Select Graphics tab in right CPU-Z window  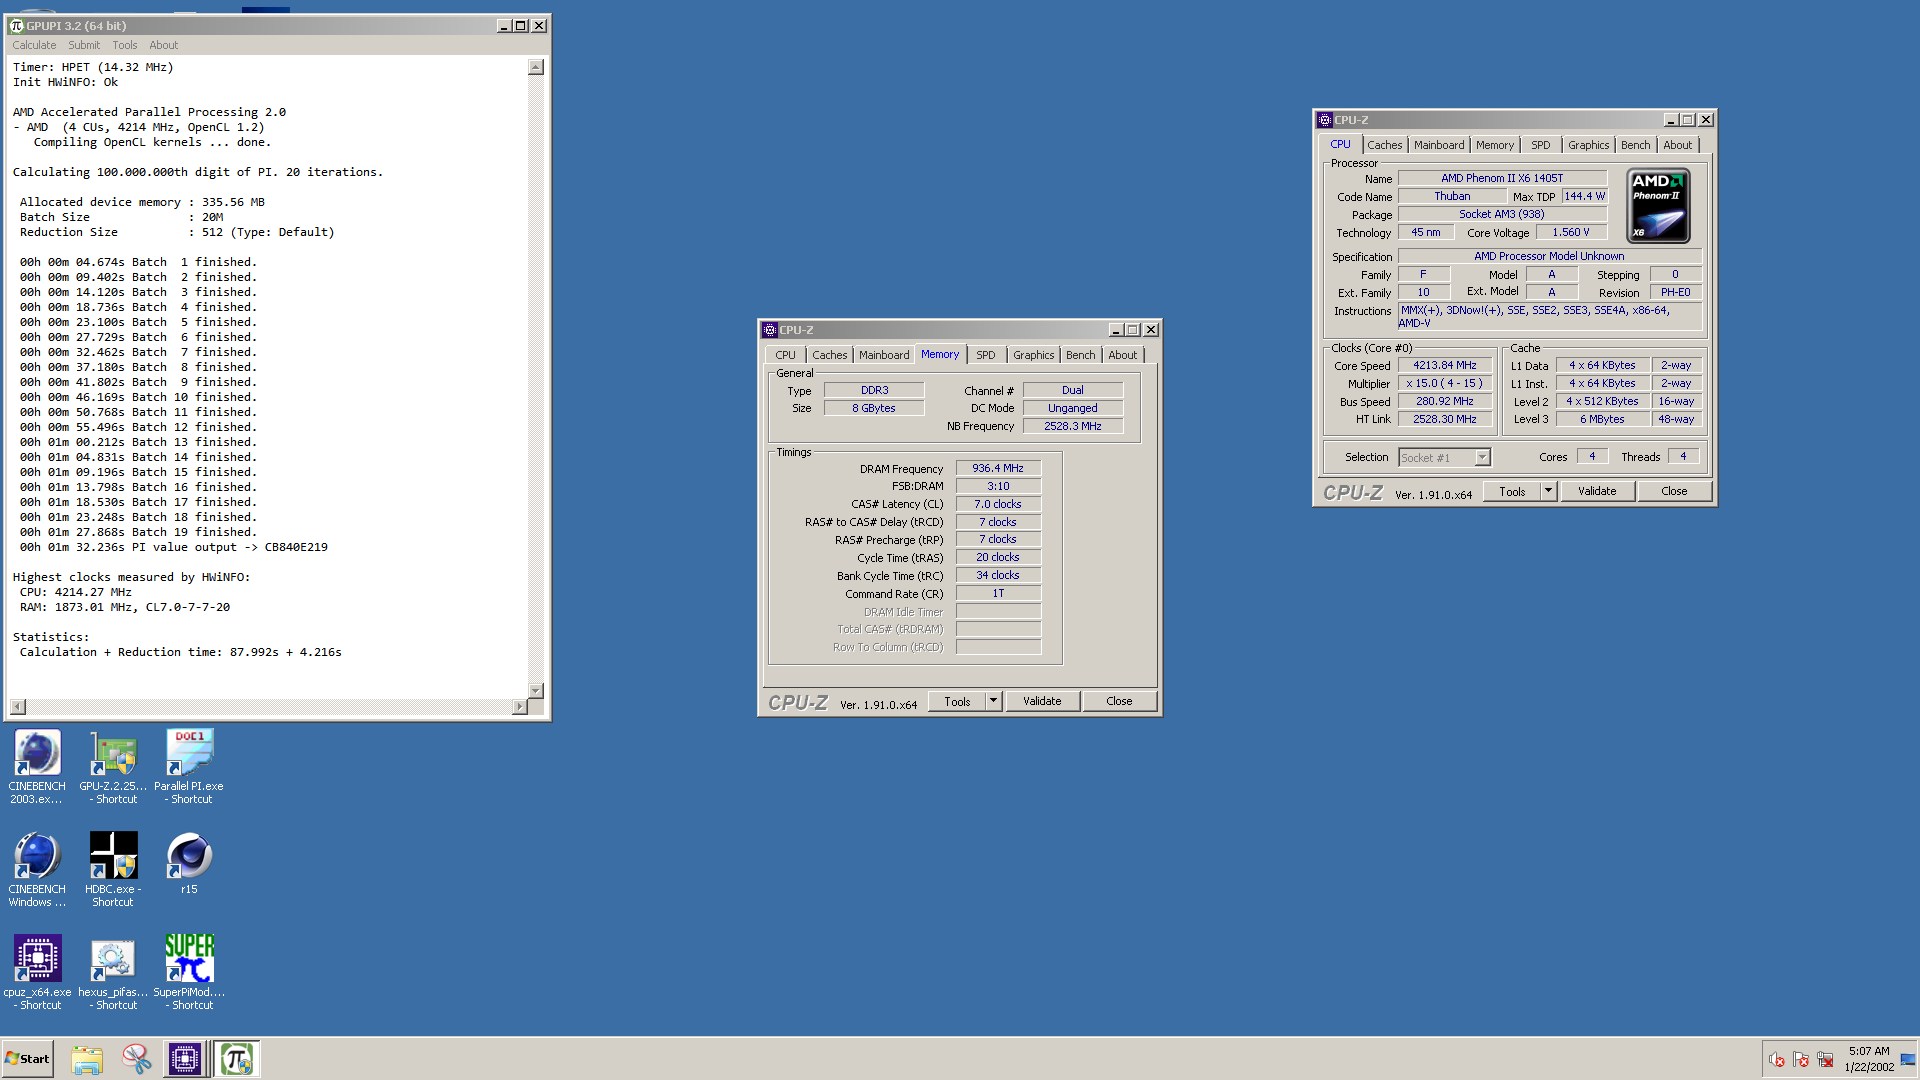coord(1588,145)
